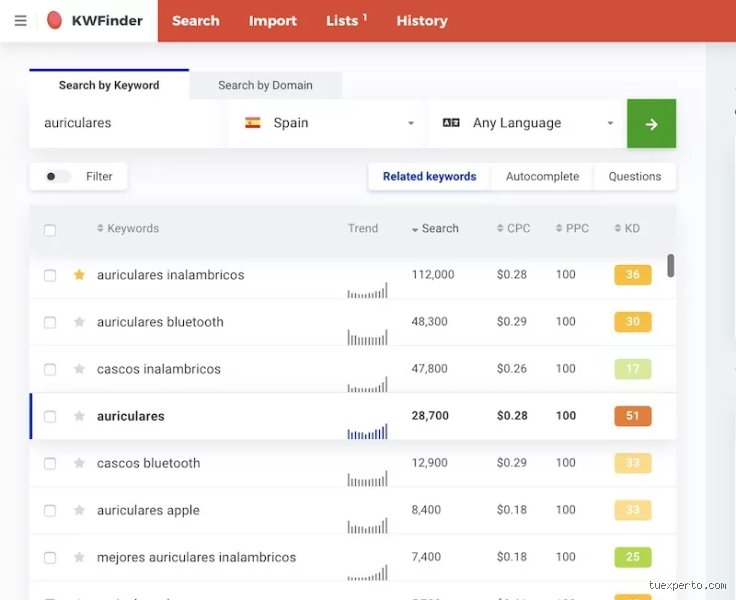Click the 112,000 search volume value
The width and height of the screenshot is (736, 600).
pyautogui.click(x=433, y=274)
